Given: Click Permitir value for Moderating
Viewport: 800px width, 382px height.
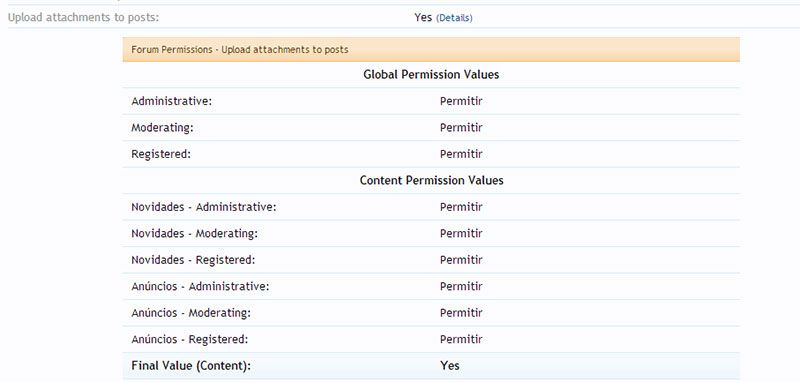Looking at the screenshot, I should 461,128.
